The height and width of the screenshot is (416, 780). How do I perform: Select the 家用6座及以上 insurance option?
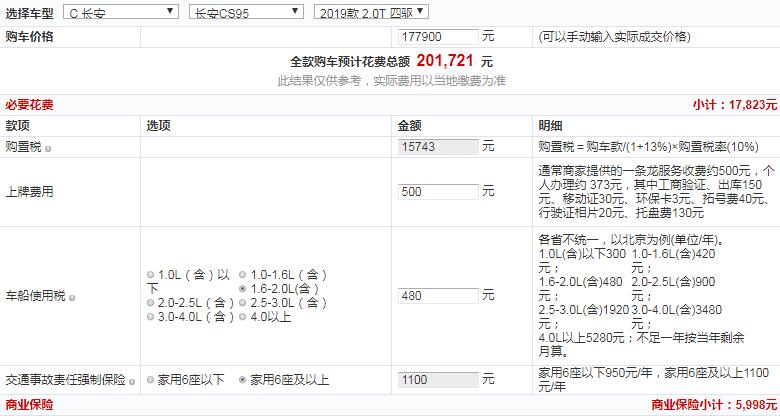click(242, 380)
